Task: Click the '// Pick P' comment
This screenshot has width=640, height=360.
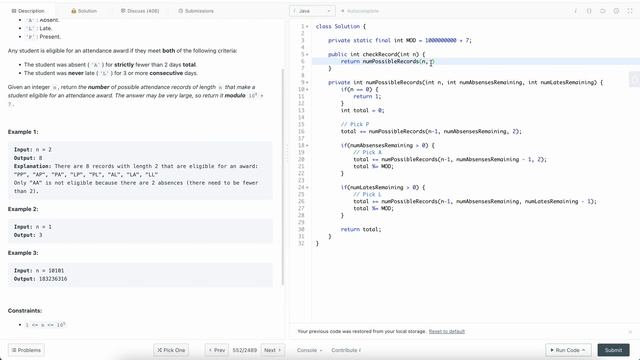Action: (355, 124)
